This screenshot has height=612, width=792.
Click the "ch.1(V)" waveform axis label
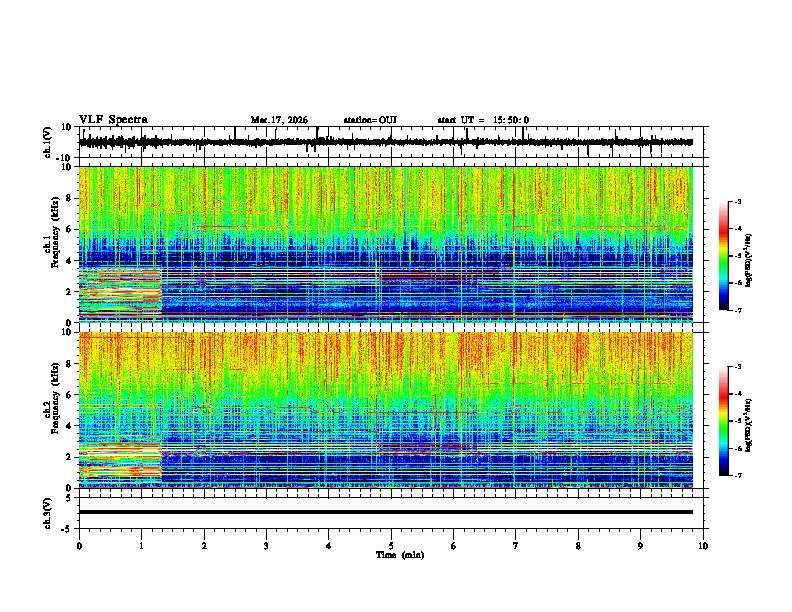(x=47, y=142)
